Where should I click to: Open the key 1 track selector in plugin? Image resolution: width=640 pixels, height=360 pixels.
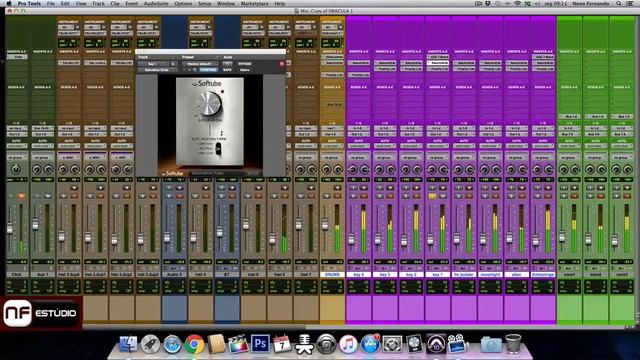pos(154,64)
